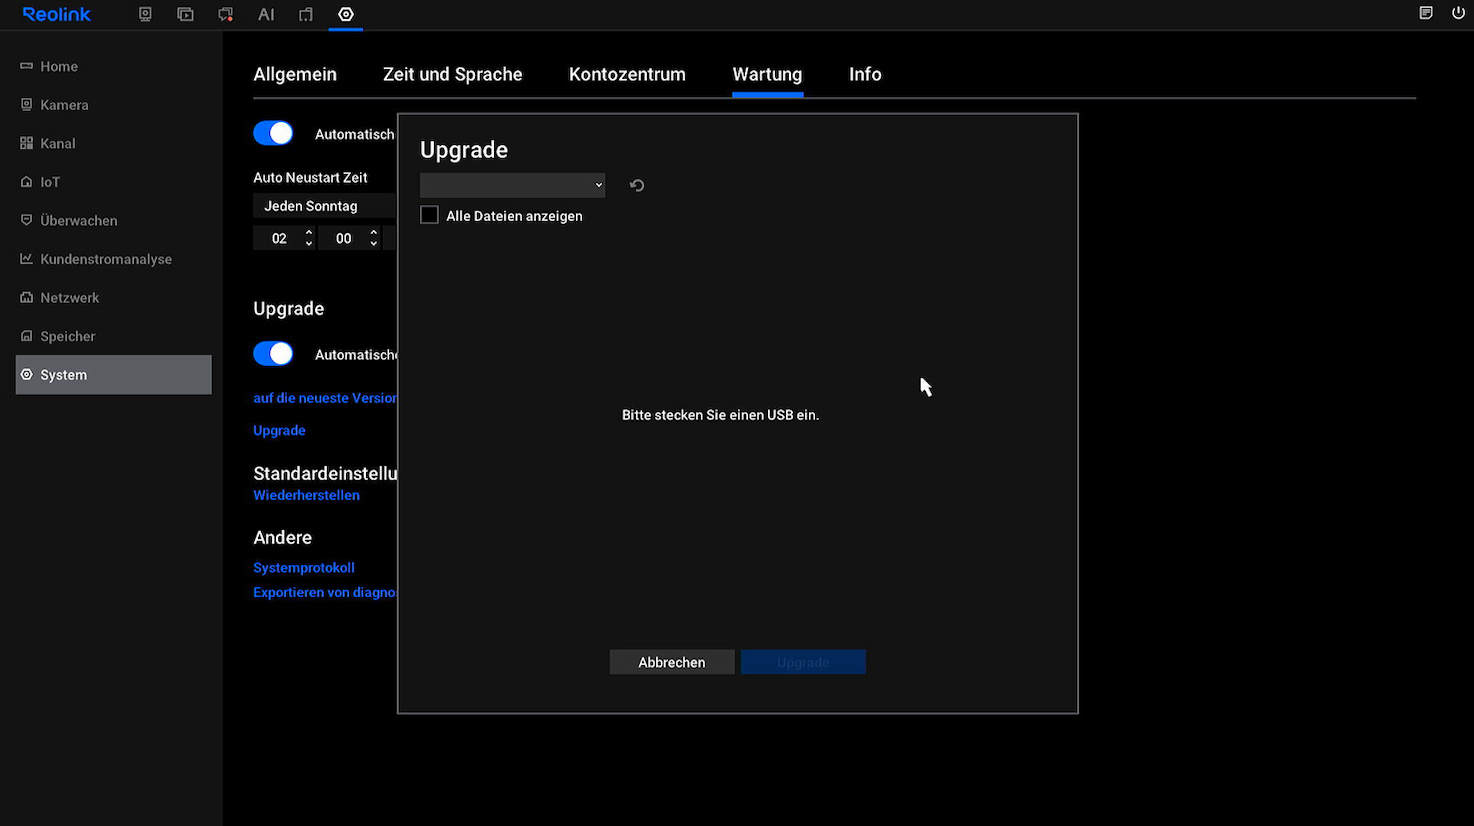Click the Bitte stecken Sie einen USB ein message
Screen dimensions: 1474x826
(720, 415)
